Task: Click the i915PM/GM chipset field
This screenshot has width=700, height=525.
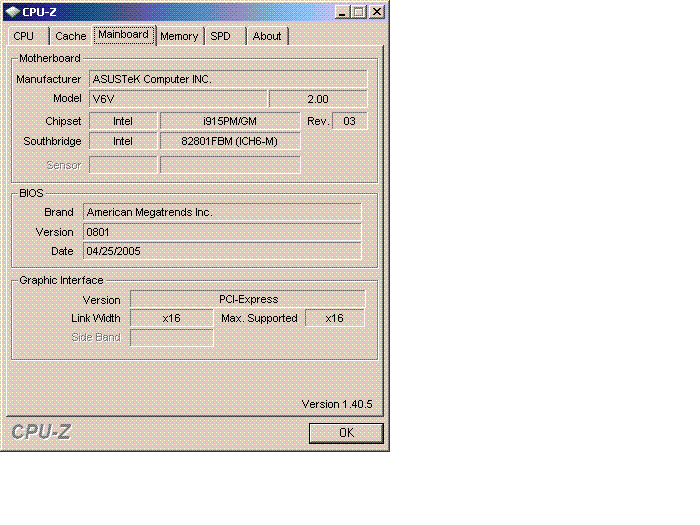Action: (230, 121)
